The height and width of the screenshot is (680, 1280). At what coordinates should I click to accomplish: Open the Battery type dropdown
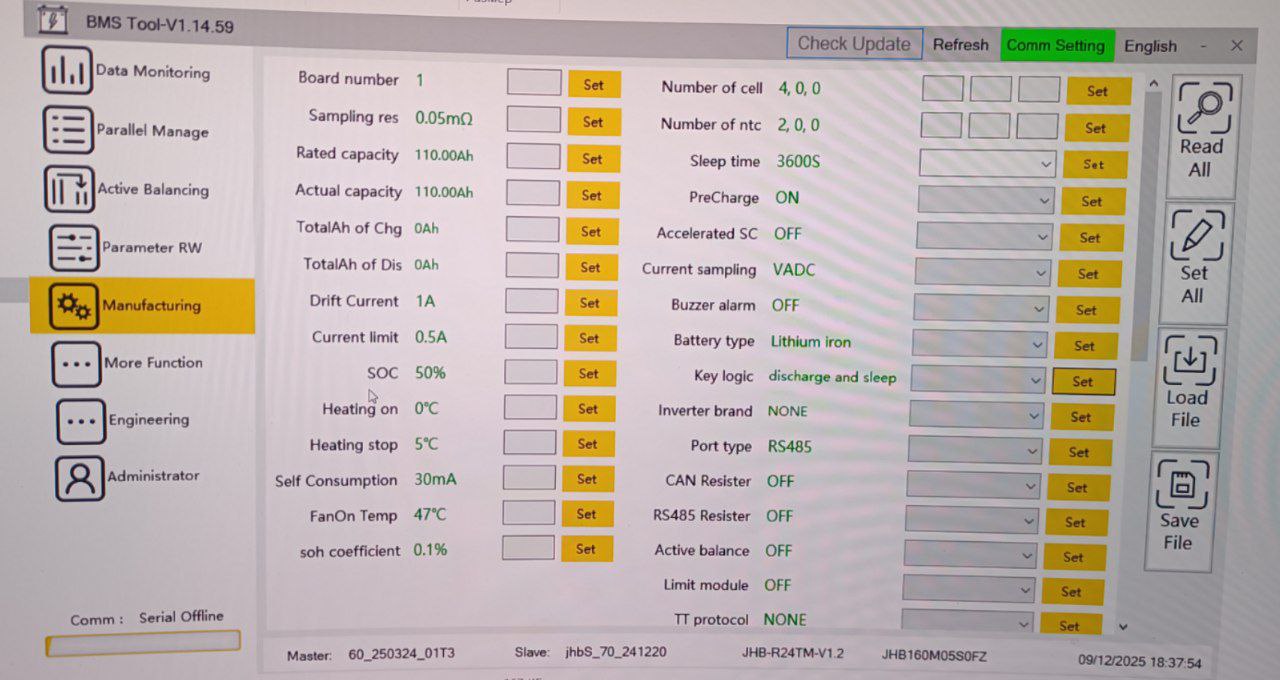tap(979, 345)
